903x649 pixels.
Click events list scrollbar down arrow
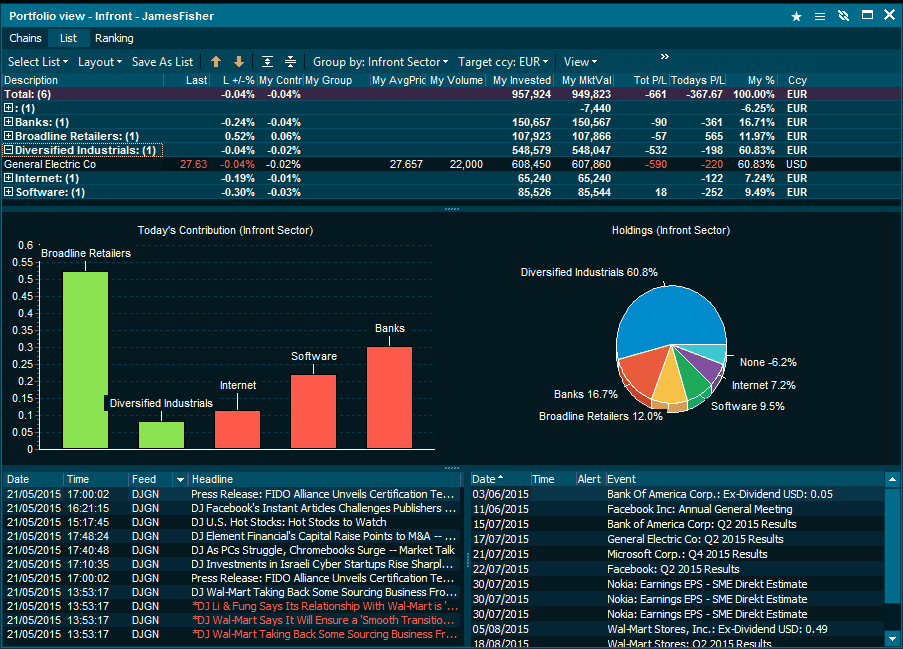tap(892, 639)
